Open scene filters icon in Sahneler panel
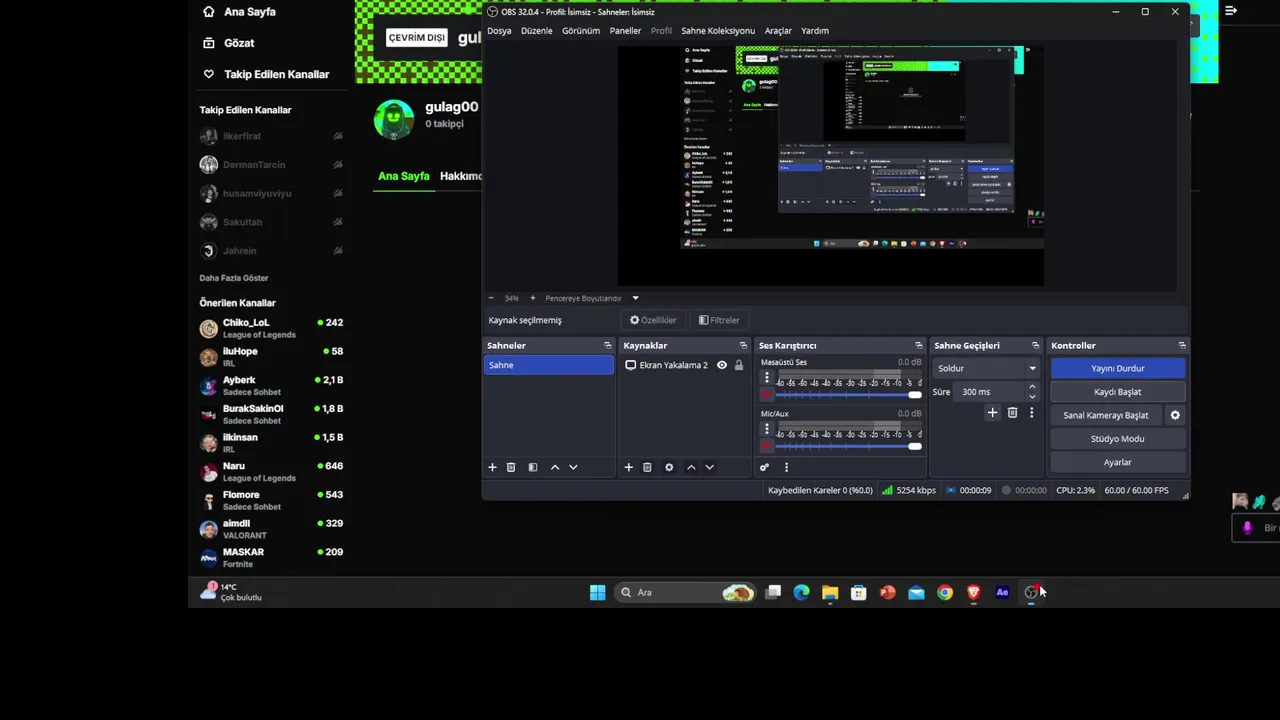The image size is (1280, 720). 533,467
